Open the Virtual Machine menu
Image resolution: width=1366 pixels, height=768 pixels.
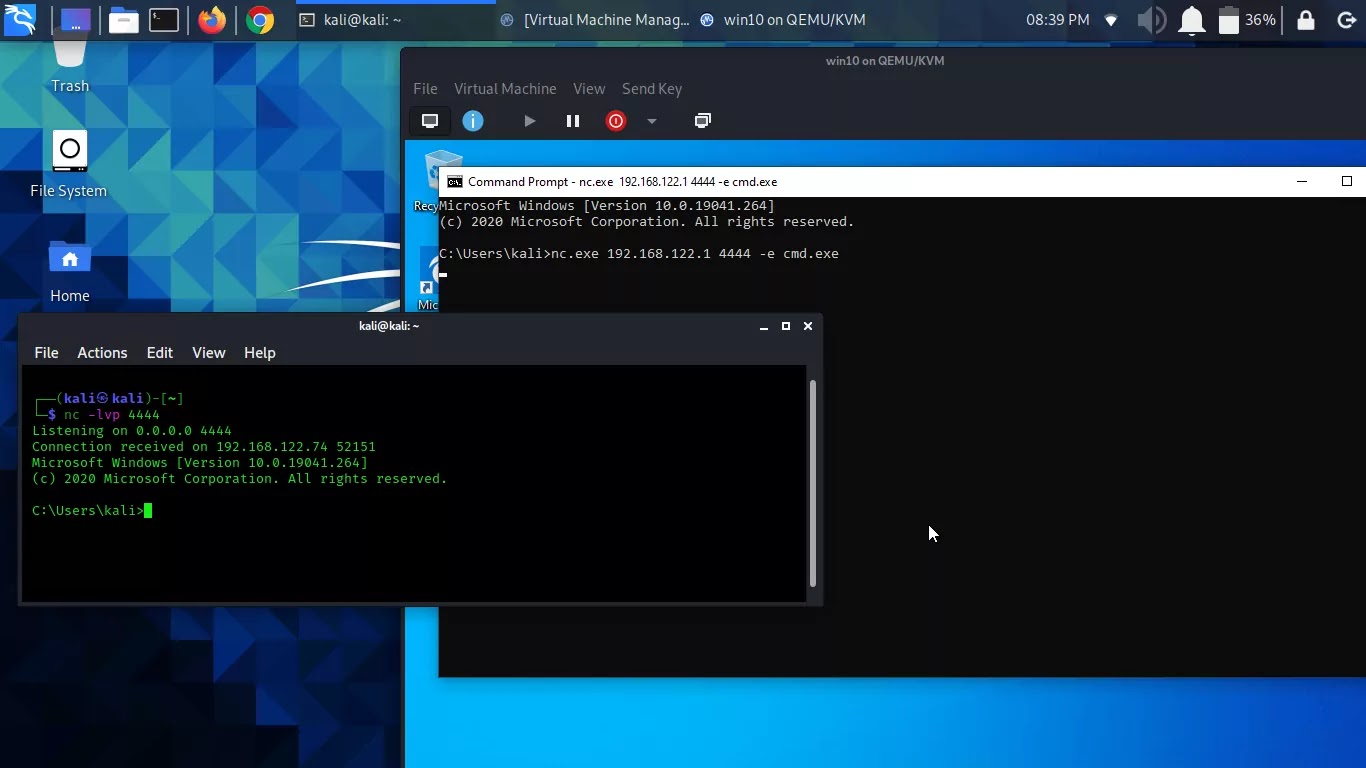[505, 89]
